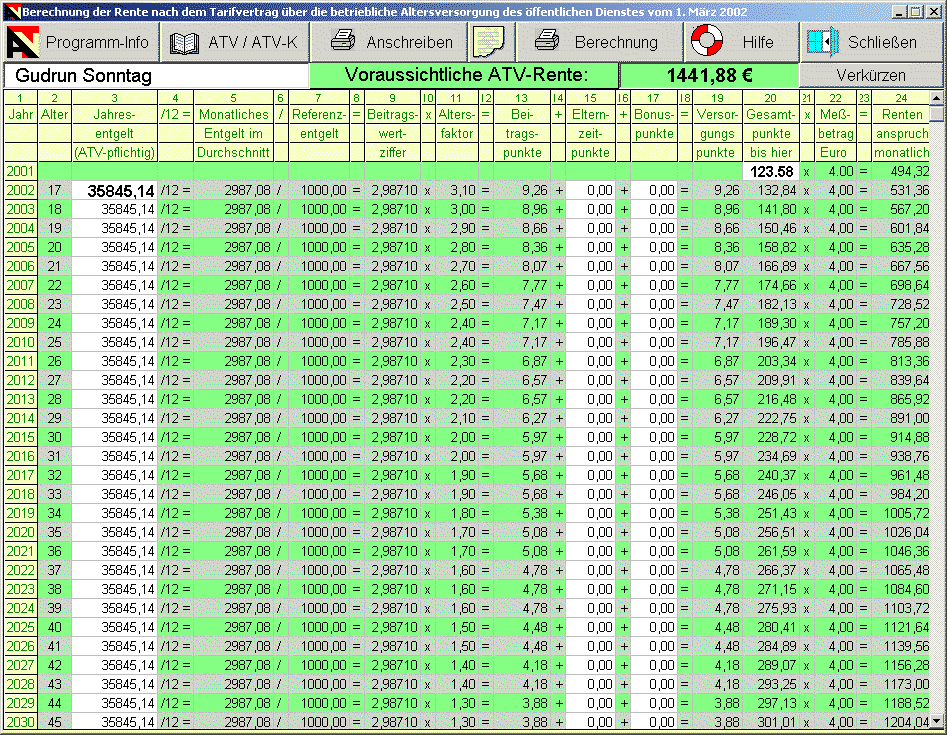The width and height of the screenshot is (947, 735).
Task: Click the age 30 cell
Action: [x=54, y=437]
